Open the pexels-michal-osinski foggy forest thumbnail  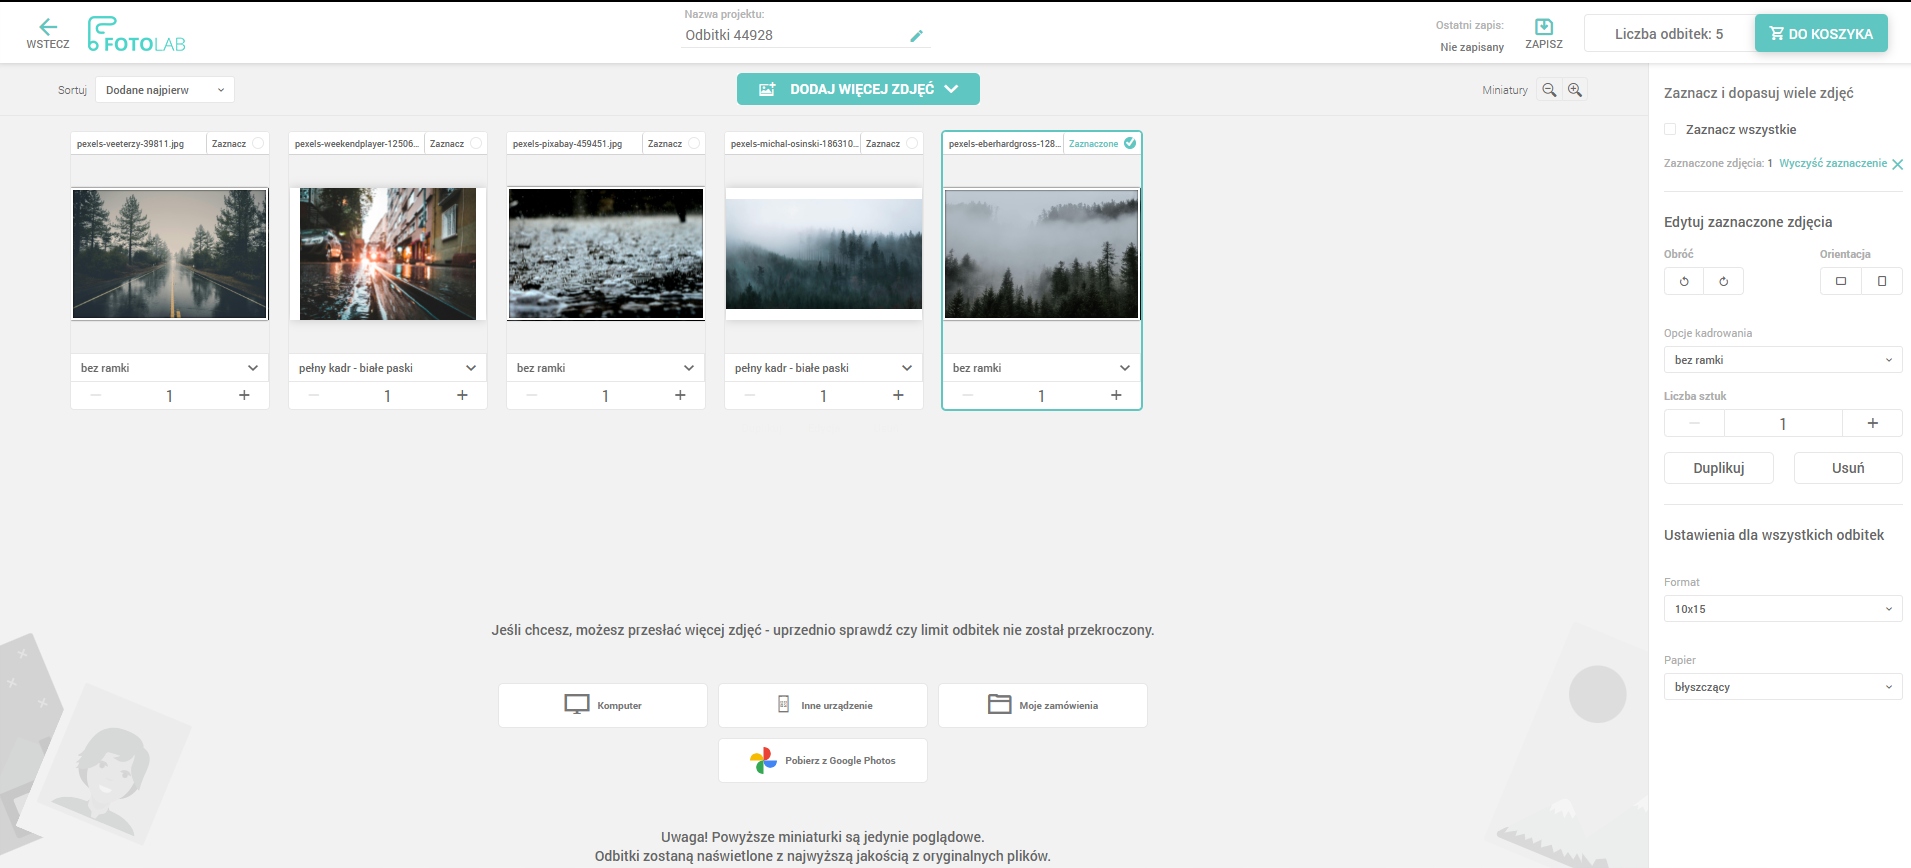[824, 254]
